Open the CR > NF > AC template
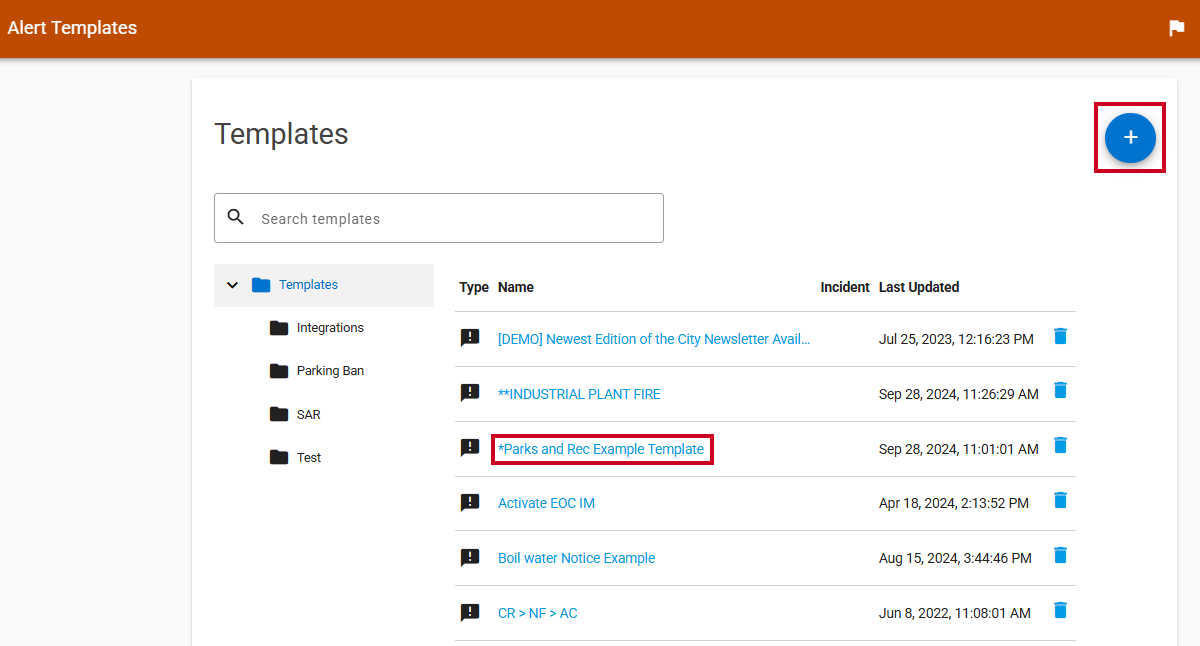The image size is (1200, 646). [x=537, y=613]
